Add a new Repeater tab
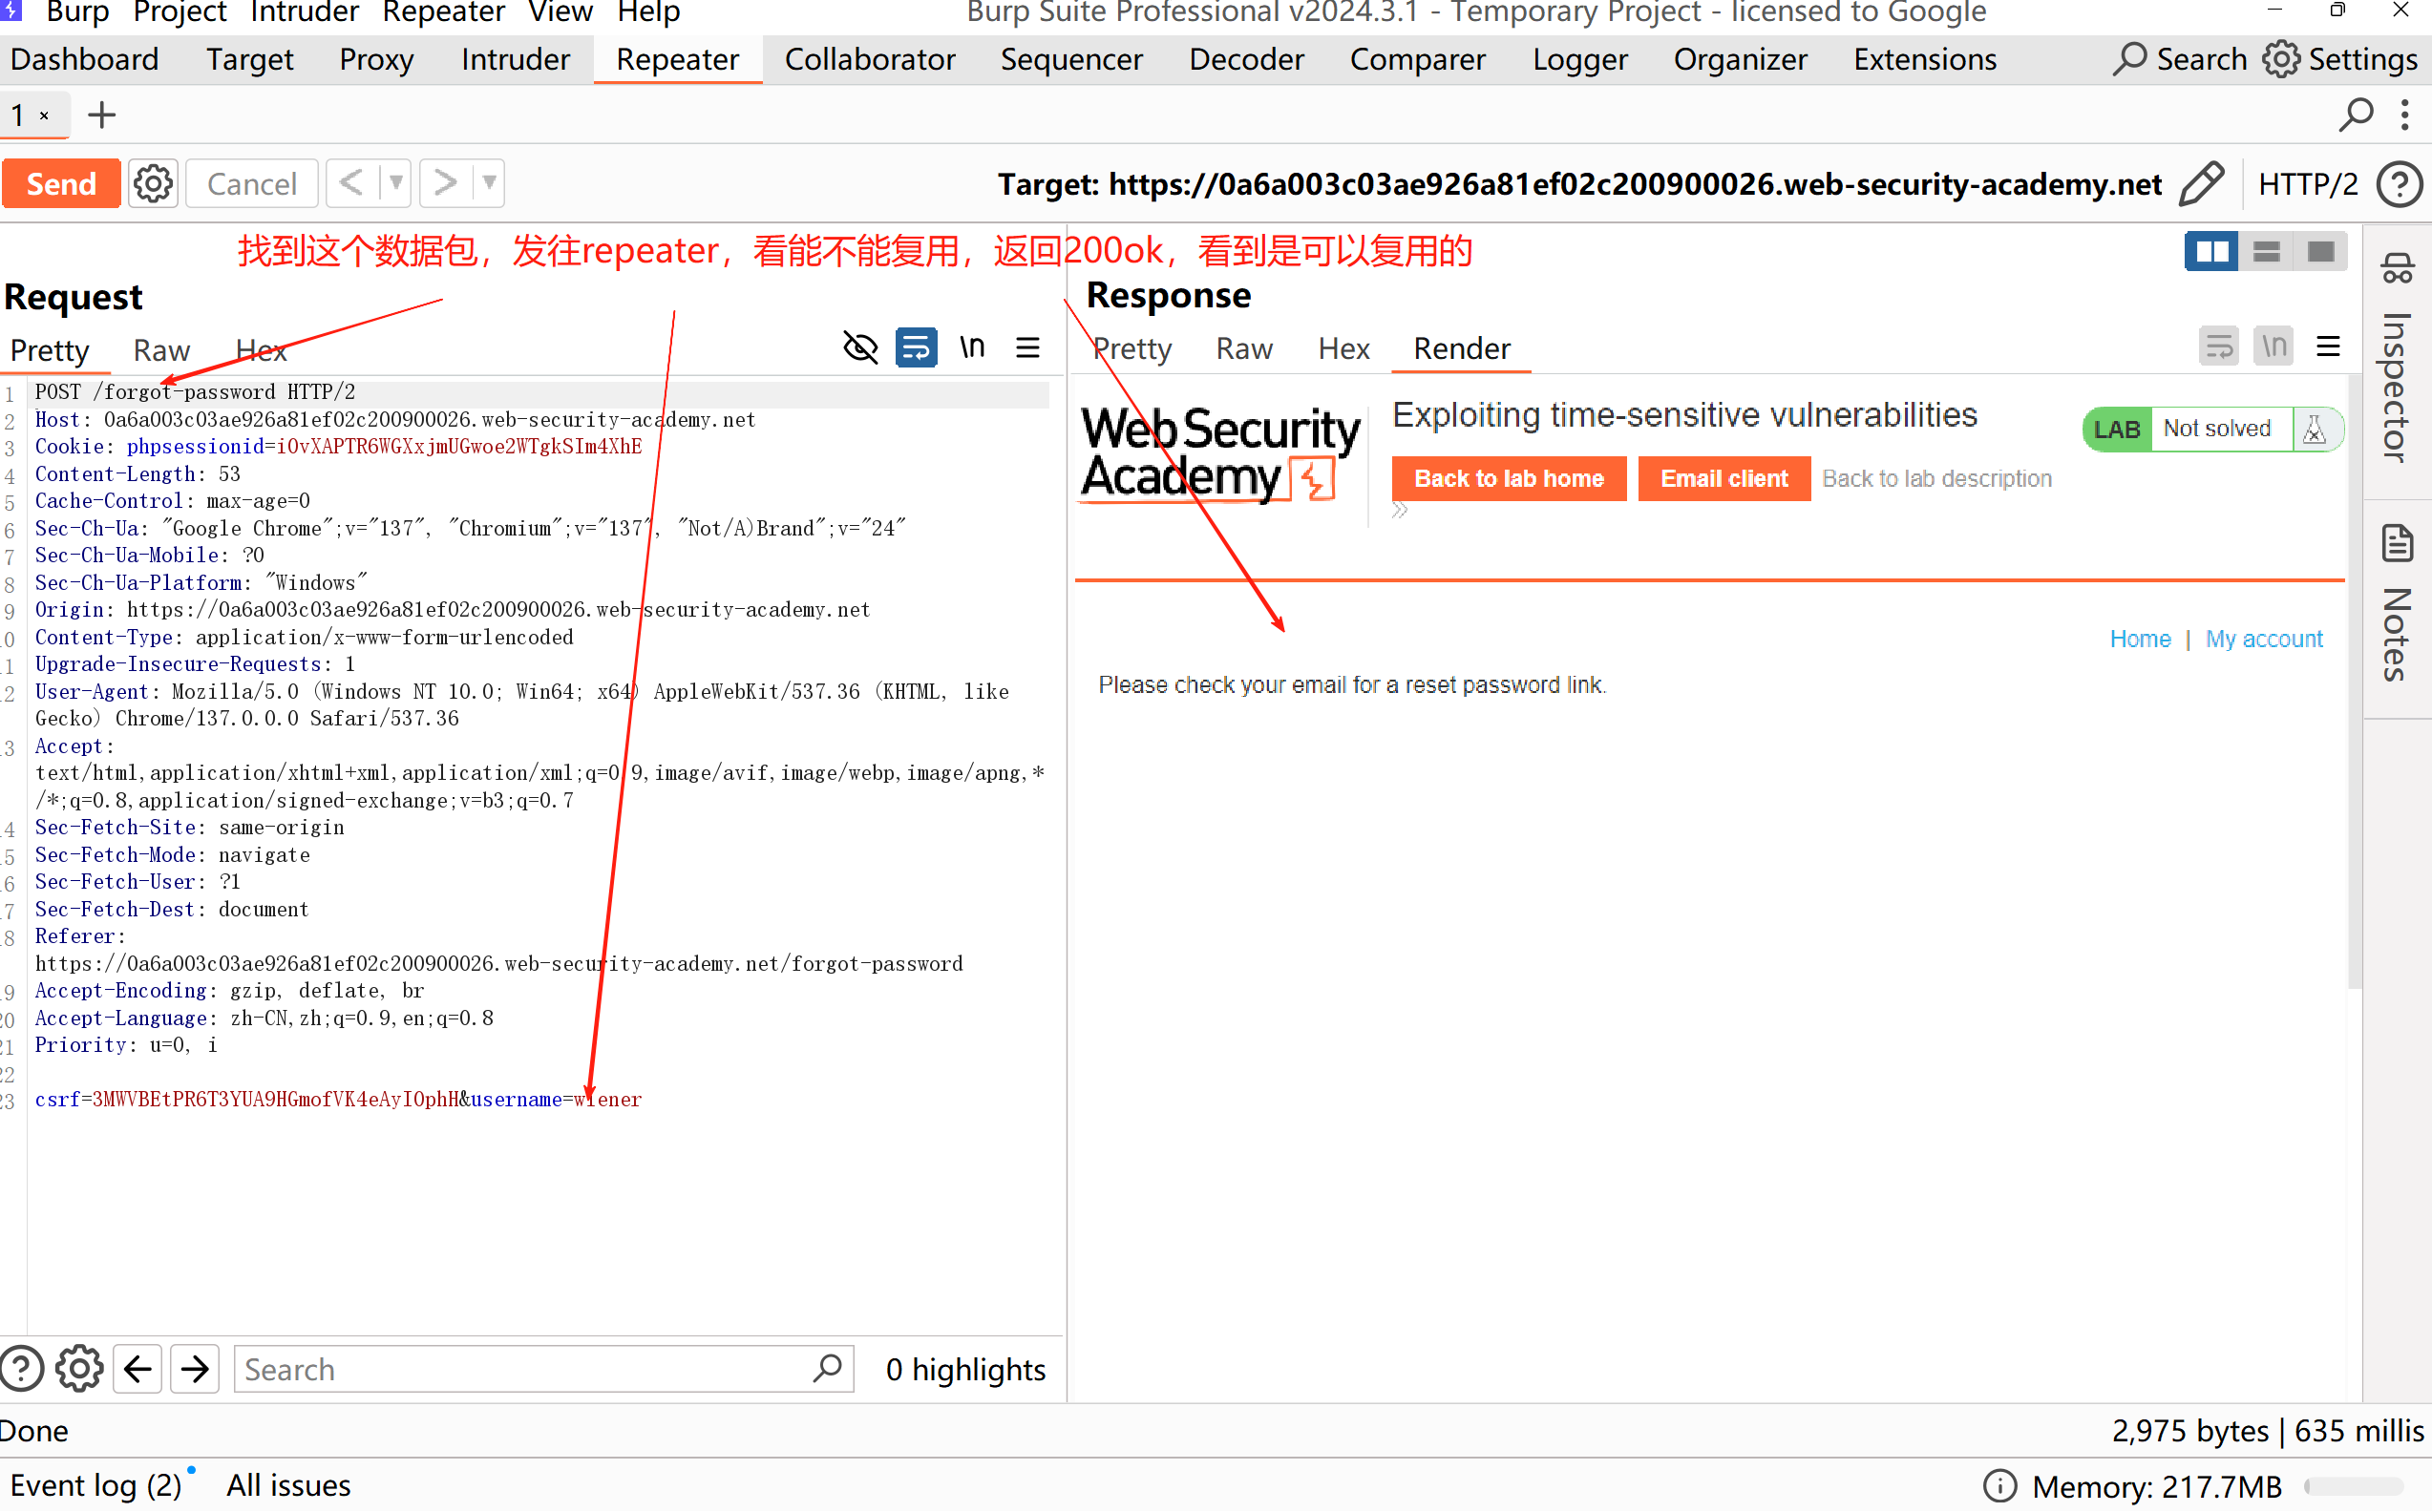Screen dimensions: 2432x1512 coord(101,115)
